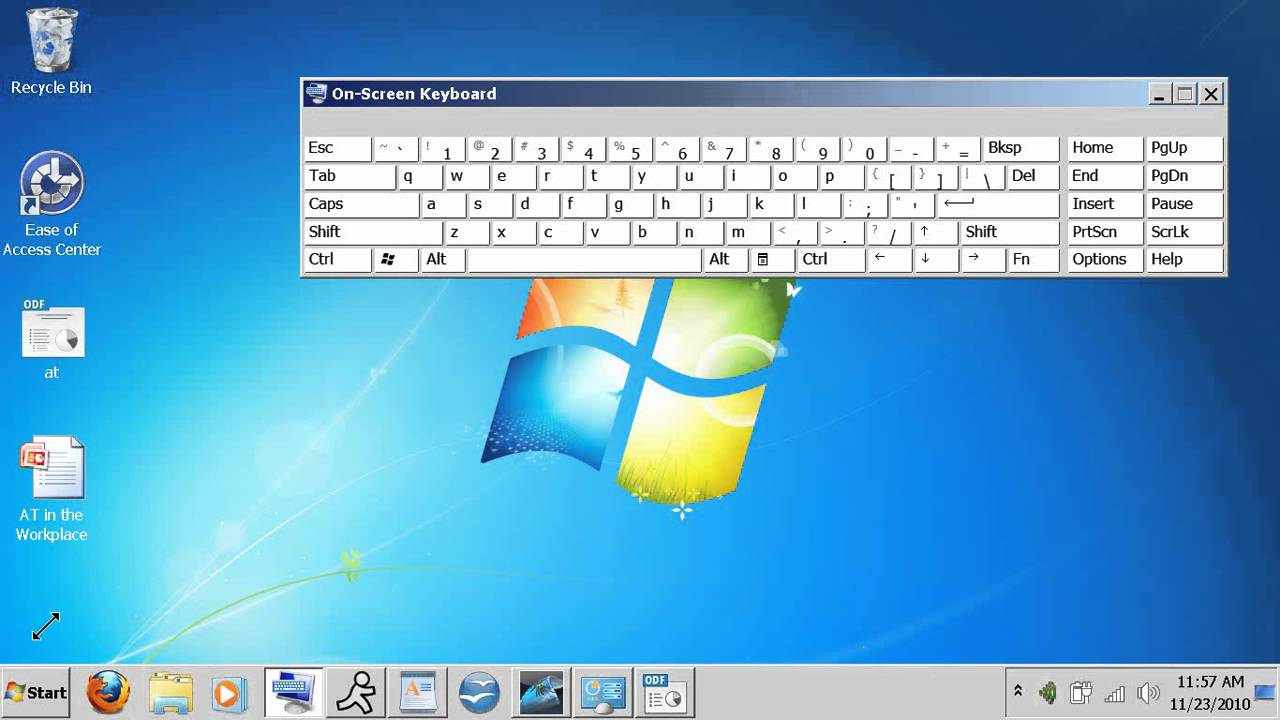Click the tilde / backtick key
The image size is (1280, 720).
[x=397, y=148]
